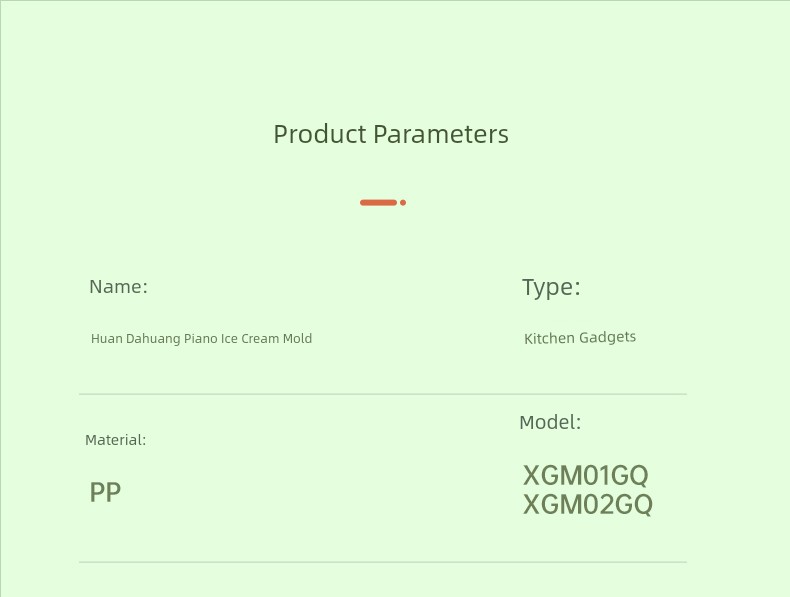Viewport: 790px width, 597px height.
Task: Click the Product Parameters heading
Action: (x=391, y=135)
